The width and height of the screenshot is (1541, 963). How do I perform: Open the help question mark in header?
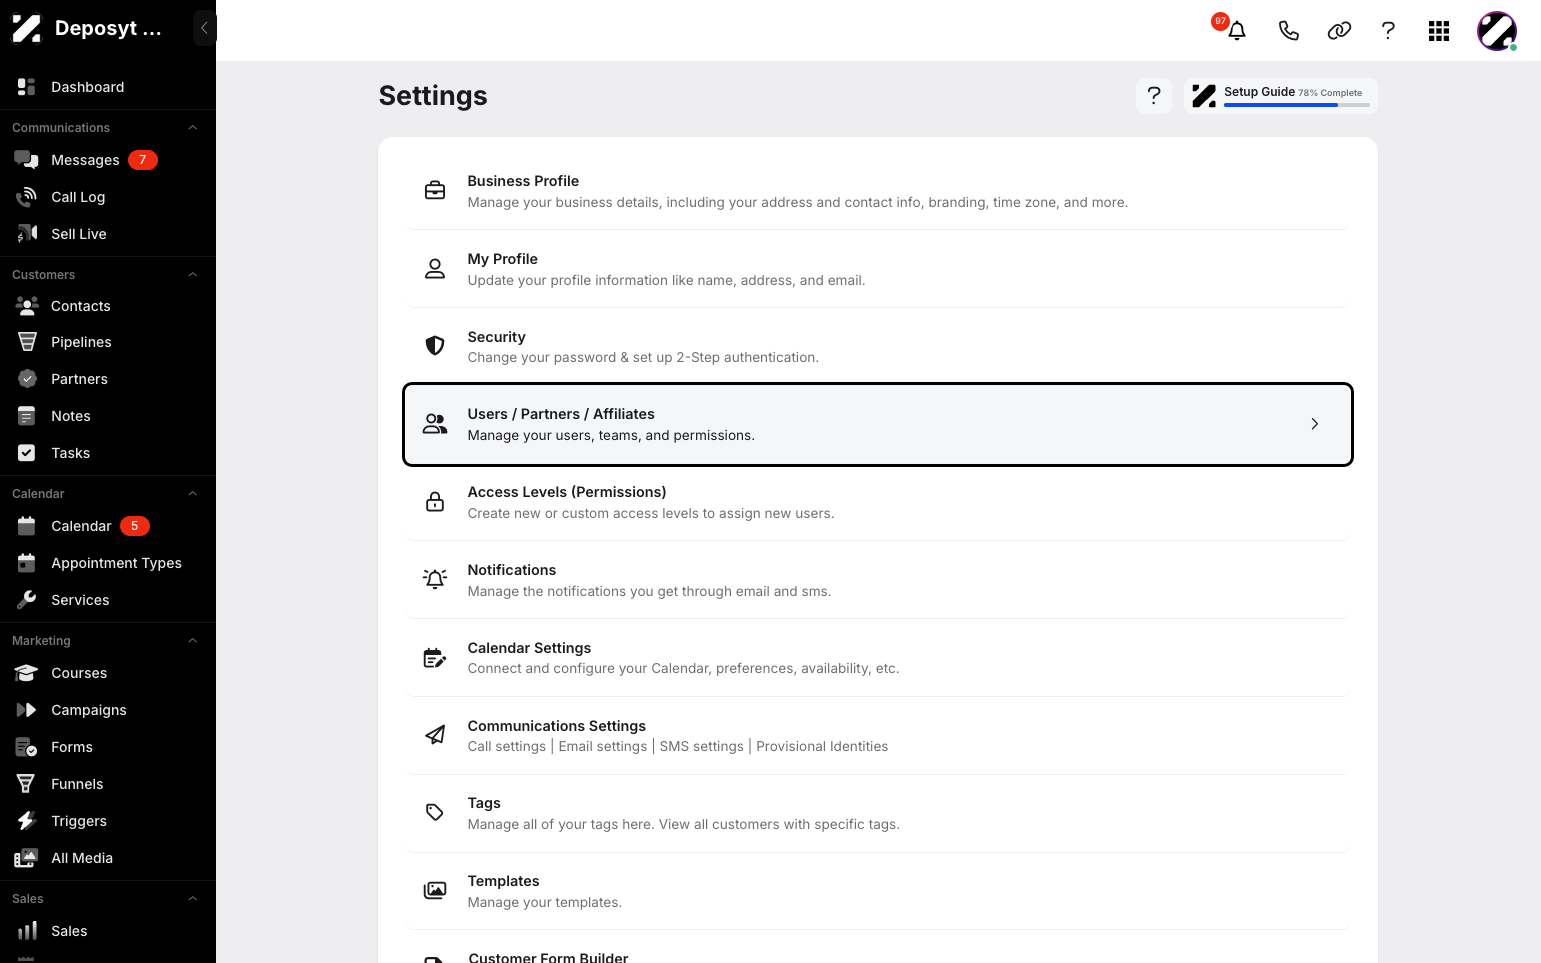click(1388, 31)
